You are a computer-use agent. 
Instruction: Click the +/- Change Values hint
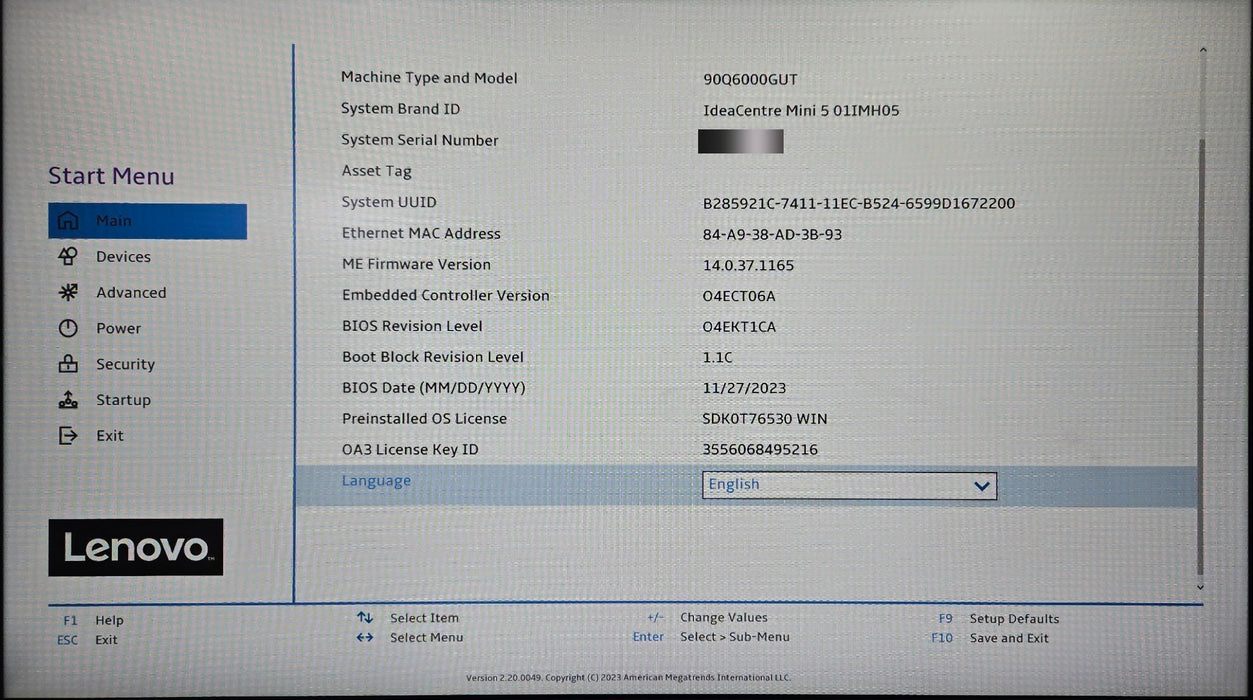tap(708, 618)
